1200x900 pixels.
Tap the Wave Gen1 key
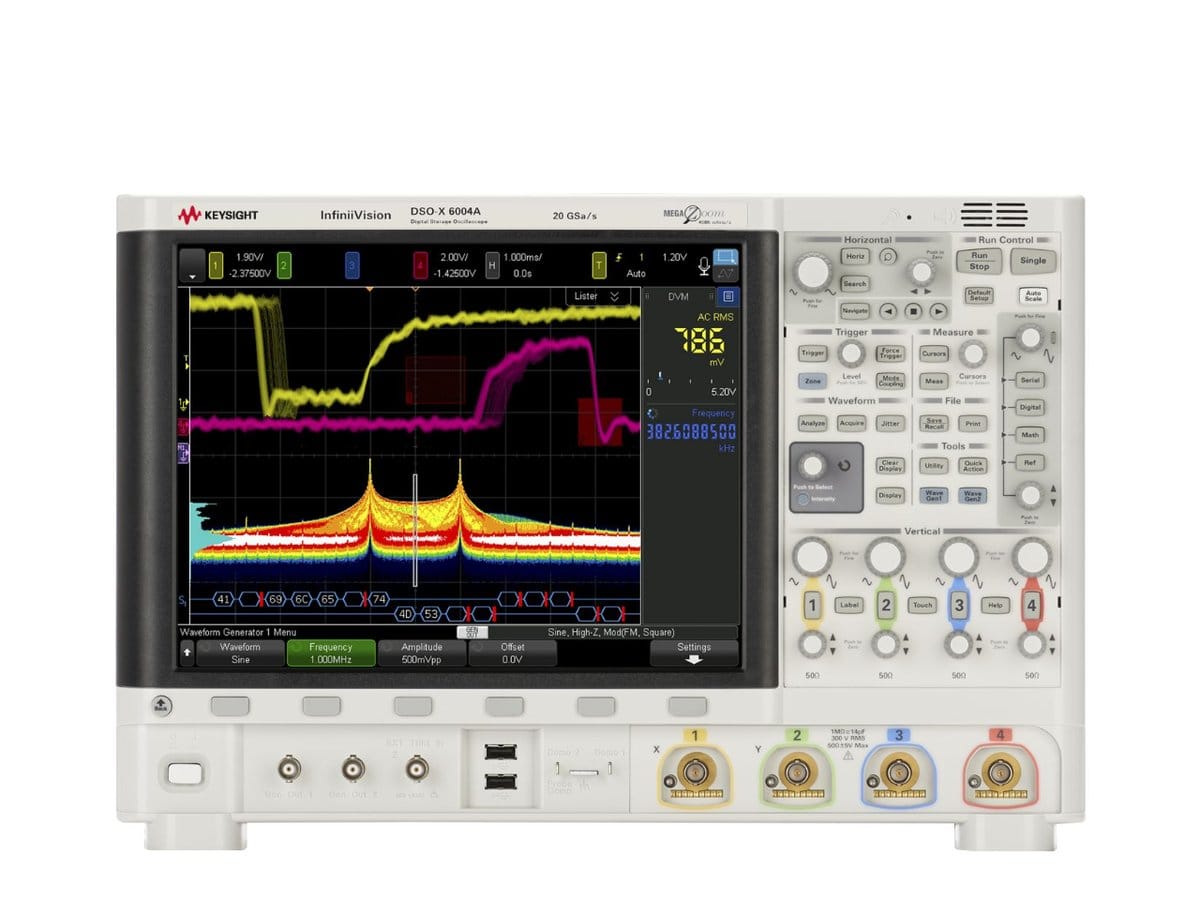pyautogui.click(x=934, y=495)
